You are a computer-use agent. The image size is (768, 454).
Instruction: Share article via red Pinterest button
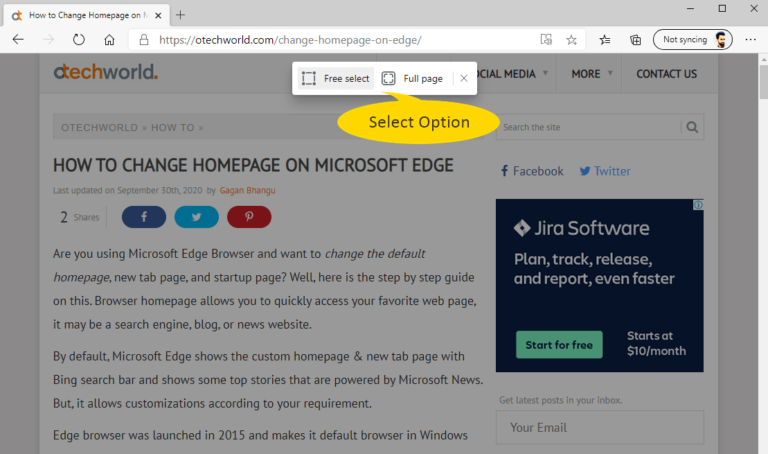(249, 217)
